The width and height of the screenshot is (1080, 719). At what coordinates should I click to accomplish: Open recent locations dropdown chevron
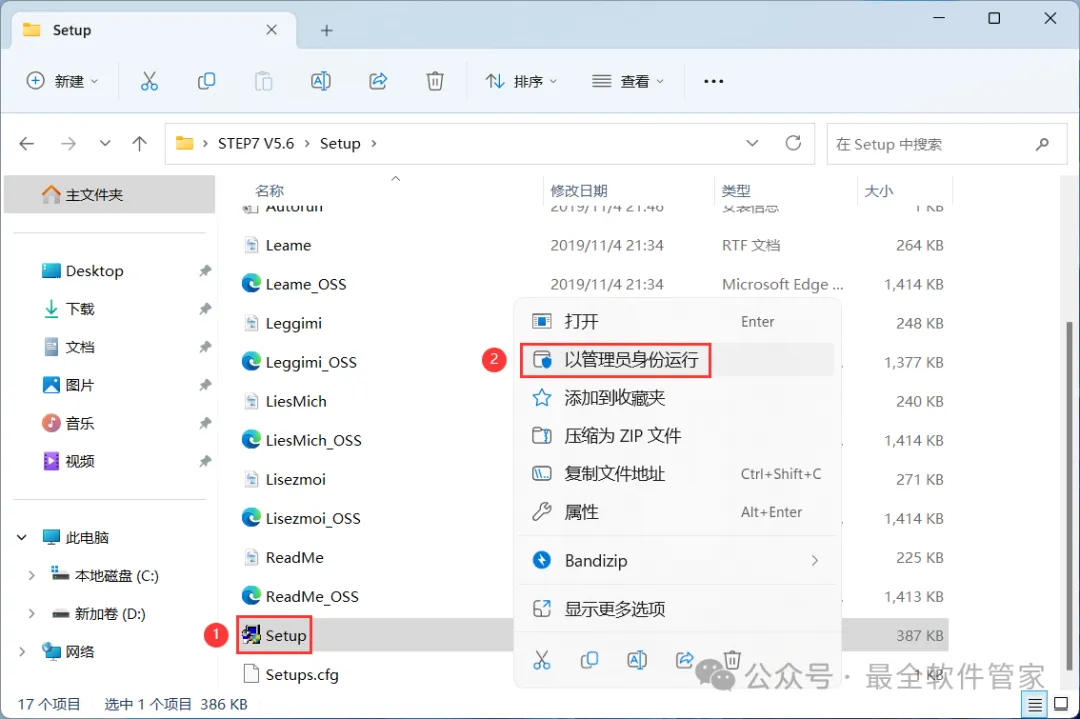click(105, 143)
